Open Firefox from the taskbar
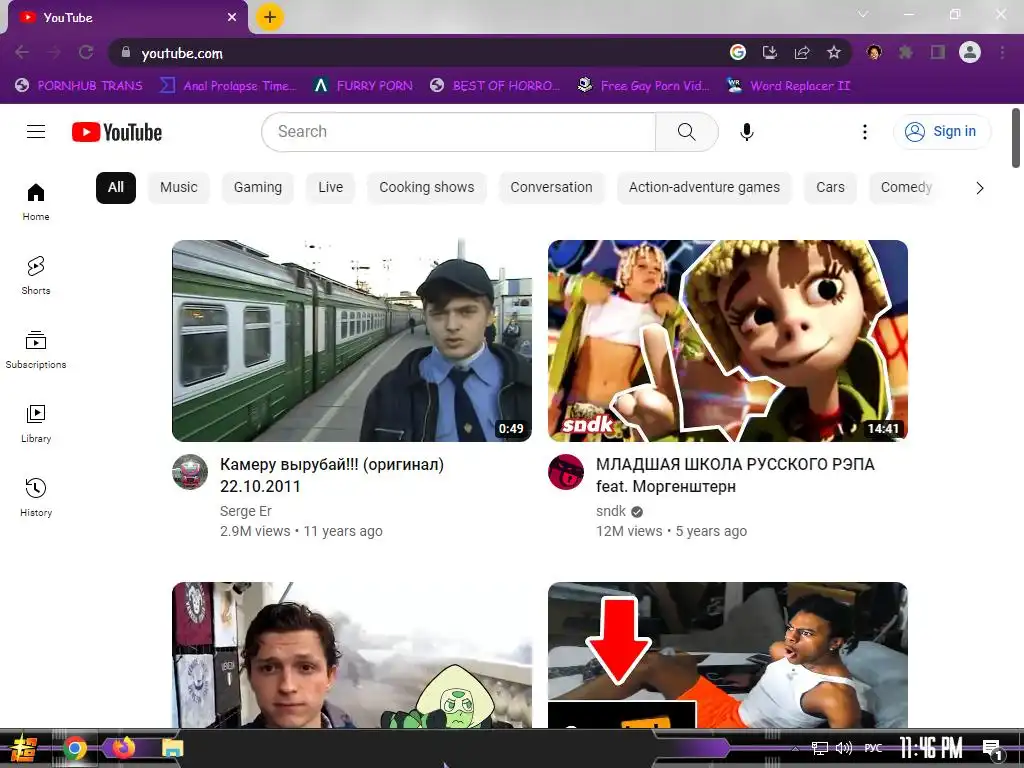The height and width of the screenshot is (768, 1024). tap(123, 747)
